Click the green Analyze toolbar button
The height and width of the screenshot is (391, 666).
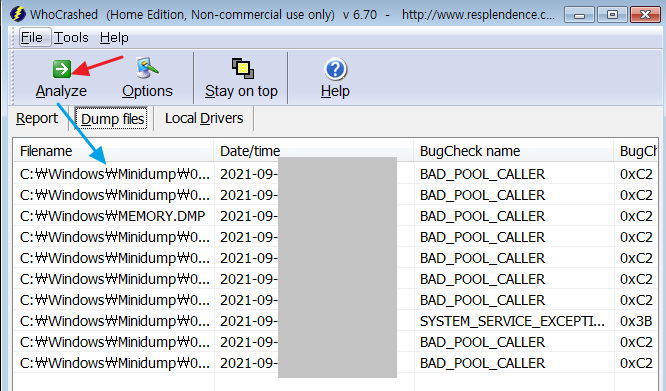[x=61, y=79]
